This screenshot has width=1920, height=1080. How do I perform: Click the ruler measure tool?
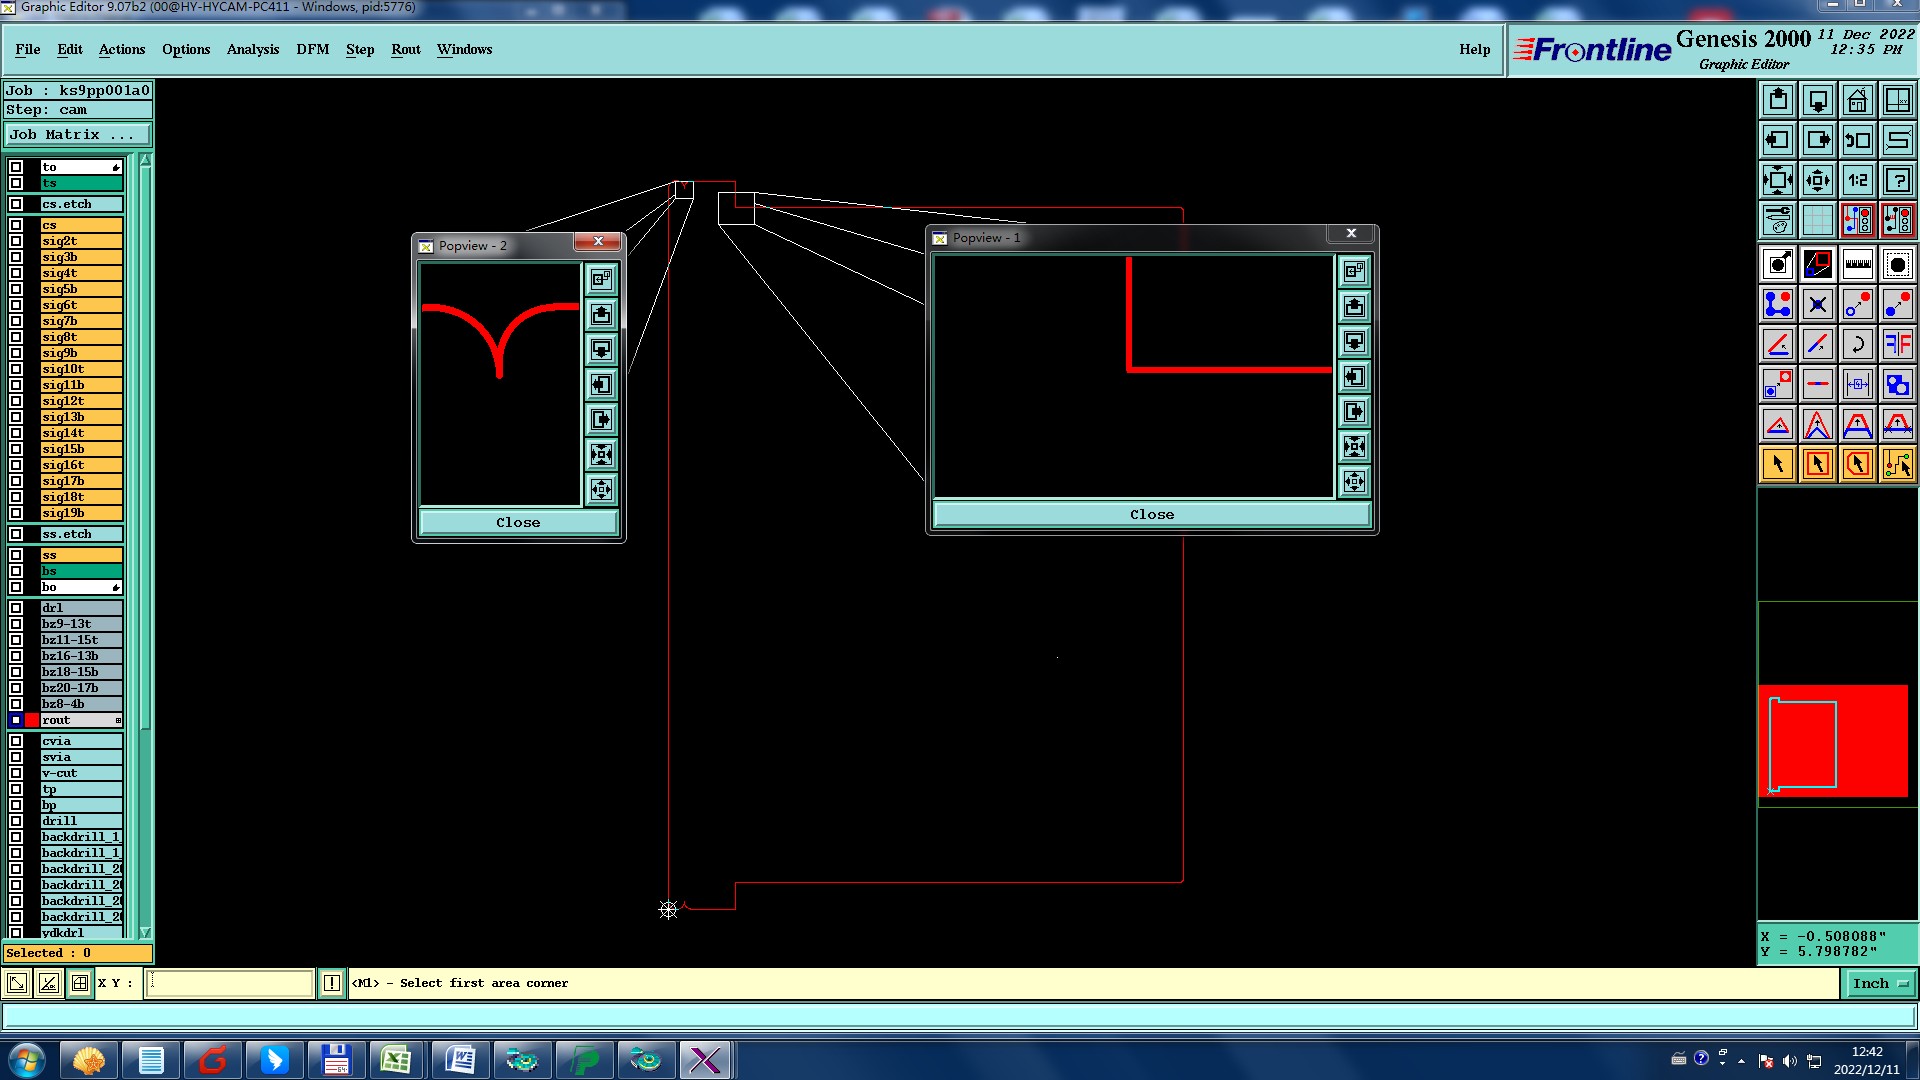click(x=1857, y=264)
